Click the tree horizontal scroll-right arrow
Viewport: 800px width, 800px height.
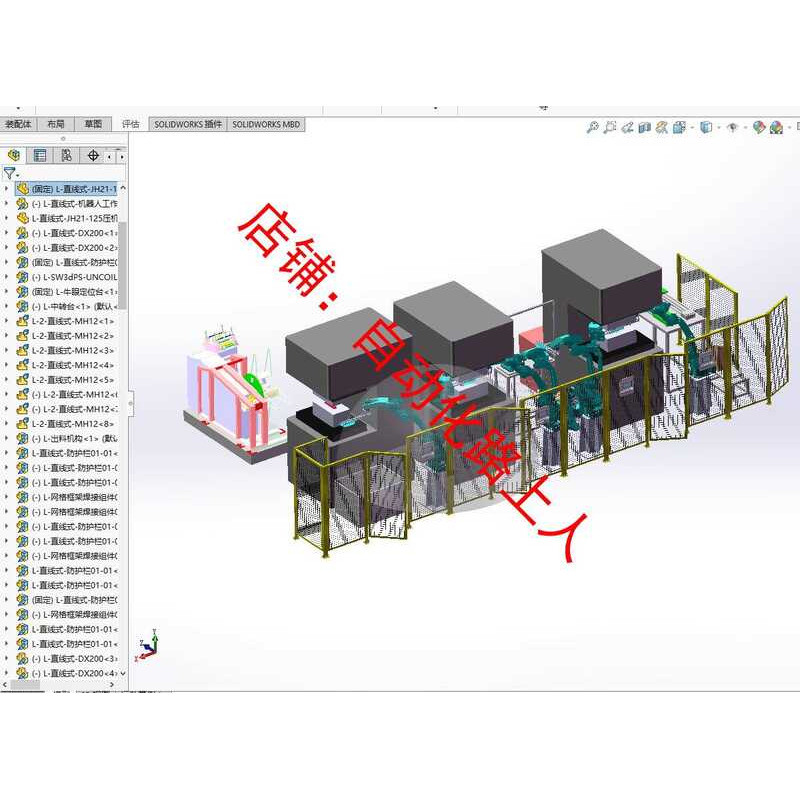(x=112, y=685)
